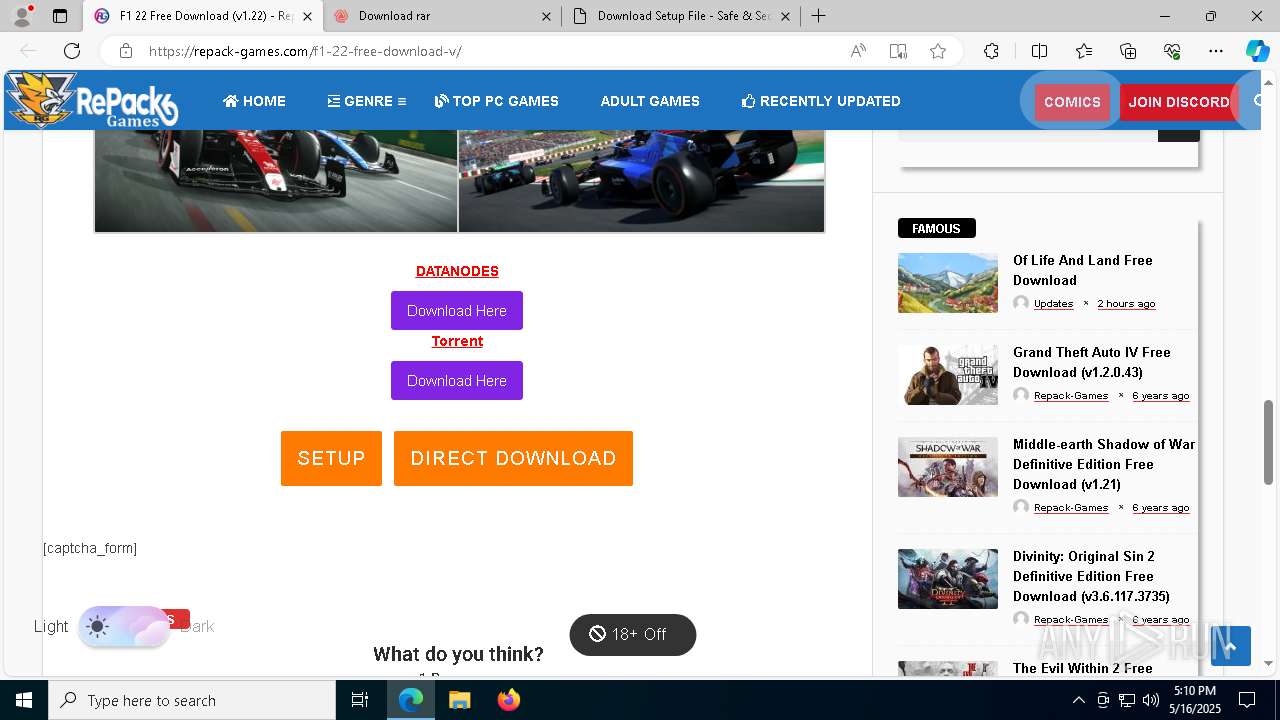
Task: Open a new tab with the plus icon
Action: 819,16
